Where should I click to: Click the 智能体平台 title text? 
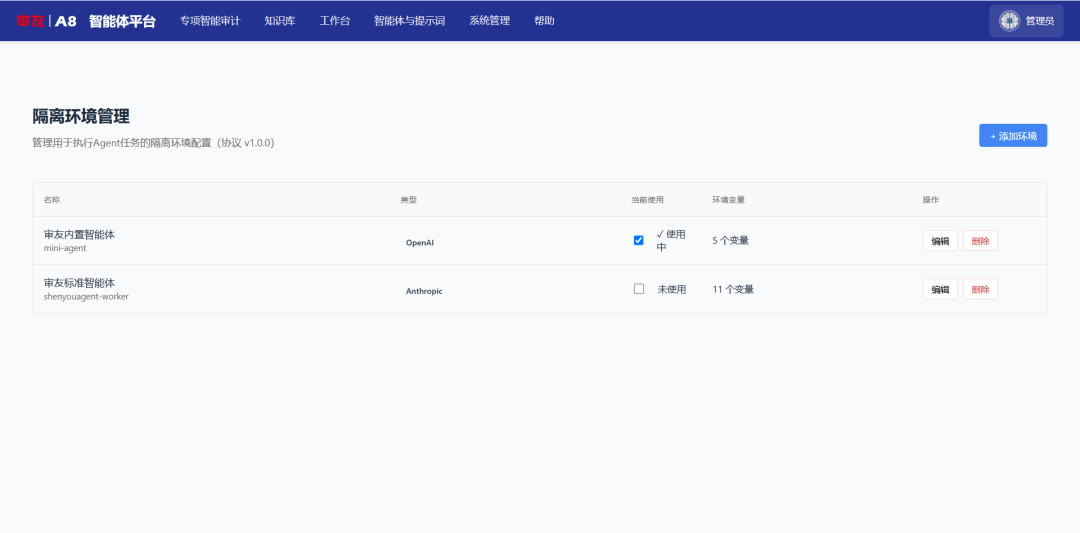click(x=122, y=21)
